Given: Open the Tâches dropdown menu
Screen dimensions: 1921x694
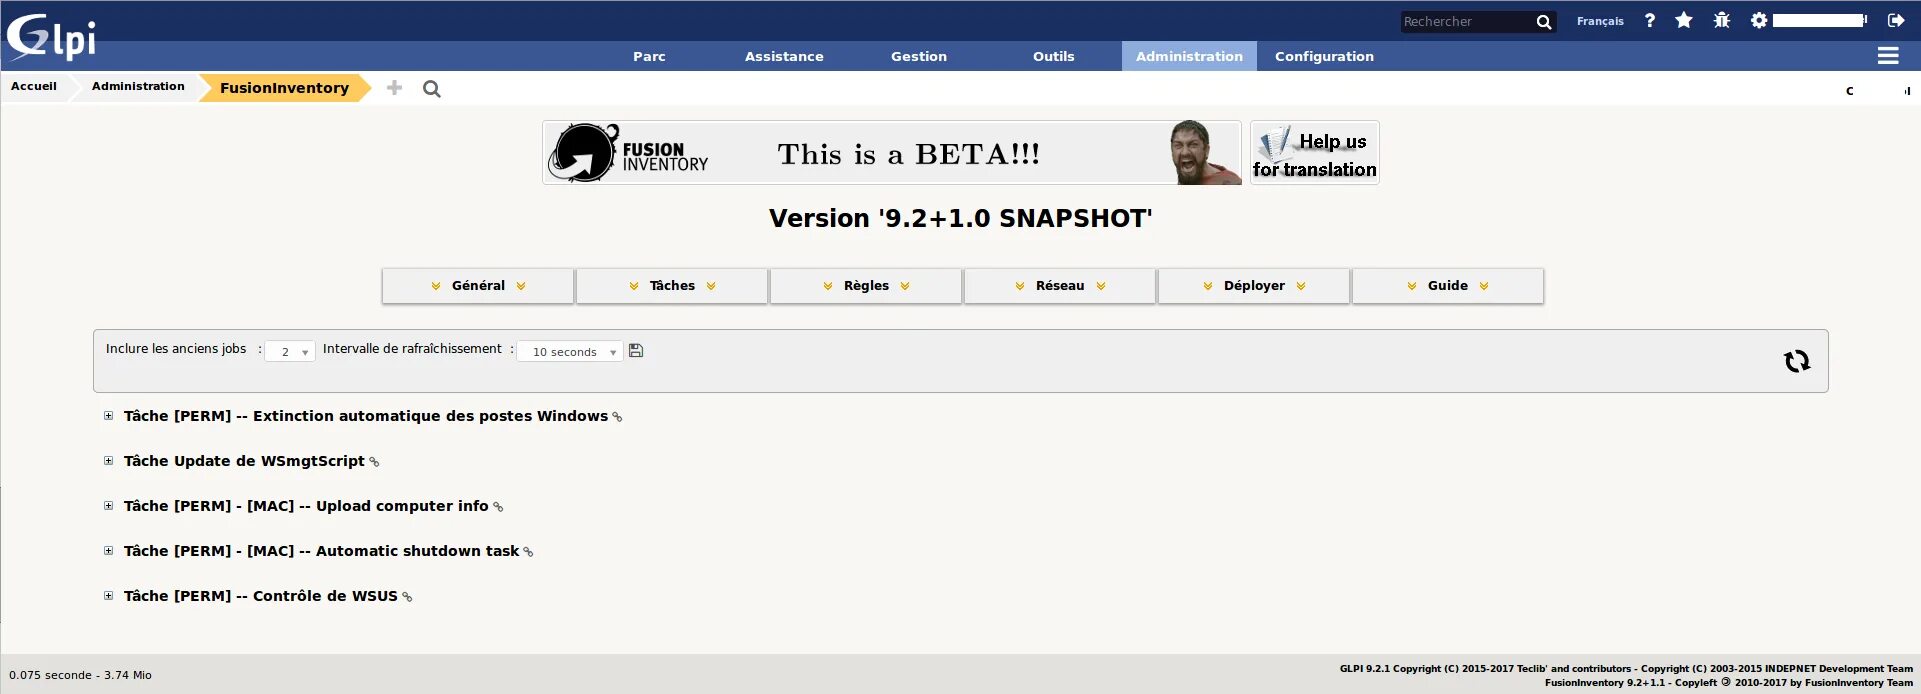Looking at the screenshot, I should point(672,286).
